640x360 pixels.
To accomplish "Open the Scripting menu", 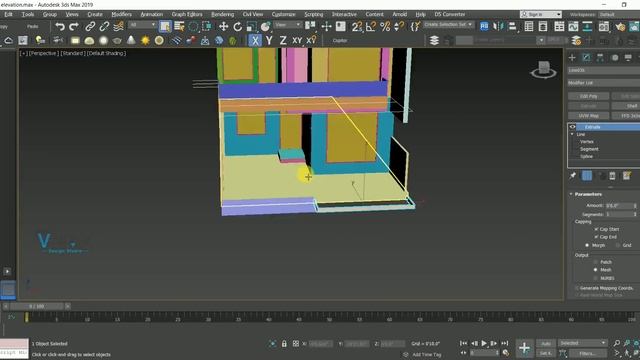I will coord(313,14).
